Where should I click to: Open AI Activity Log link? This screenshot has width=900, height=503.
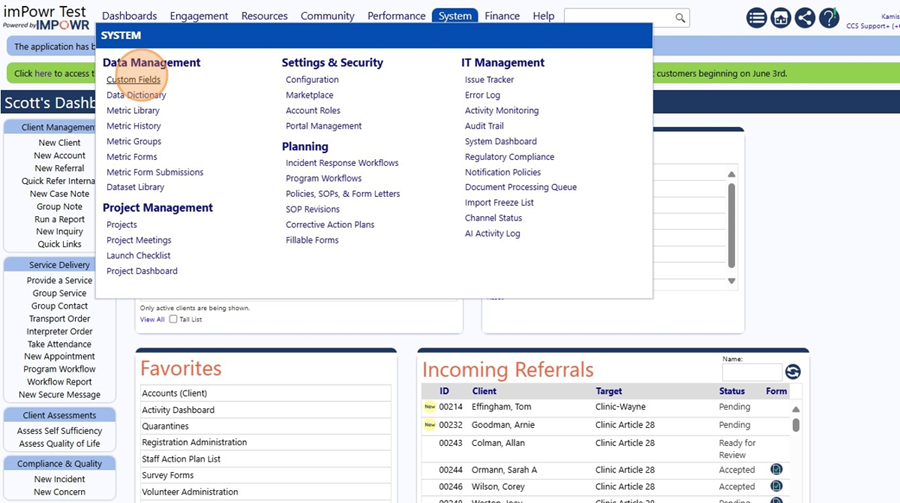492,234
